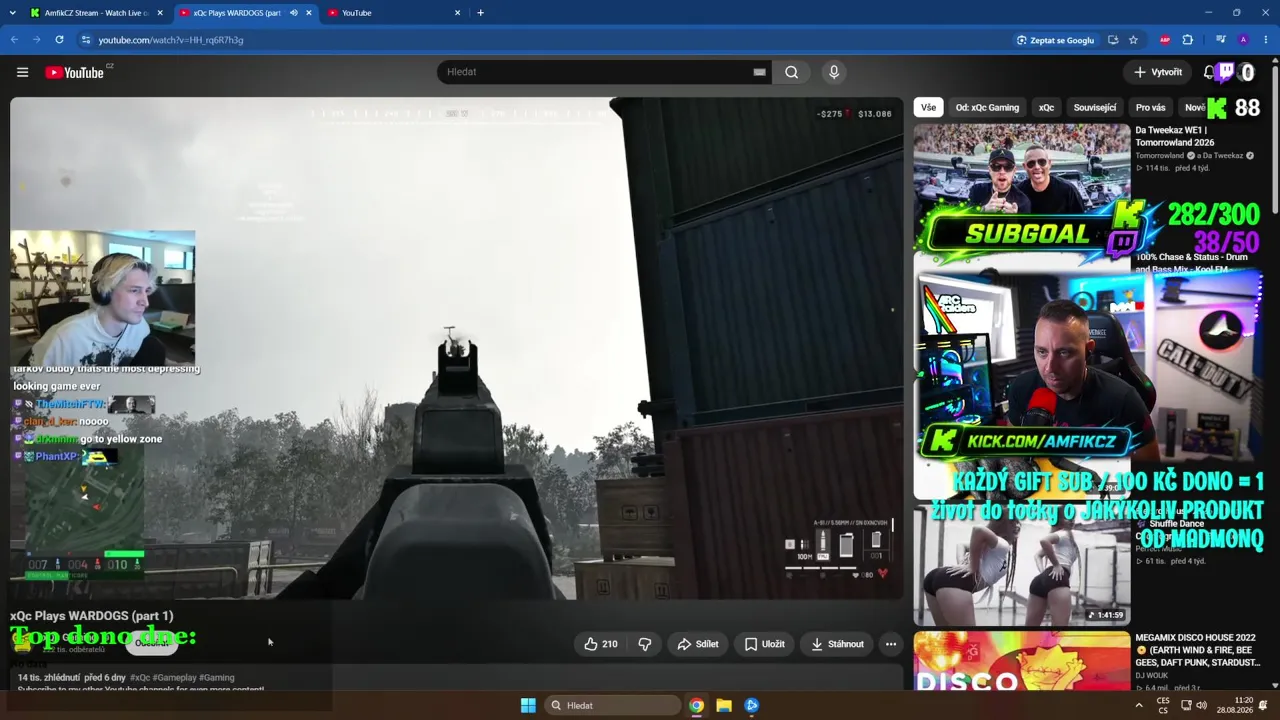Open the YouTube guide hamburger menu

click(22, 72)
